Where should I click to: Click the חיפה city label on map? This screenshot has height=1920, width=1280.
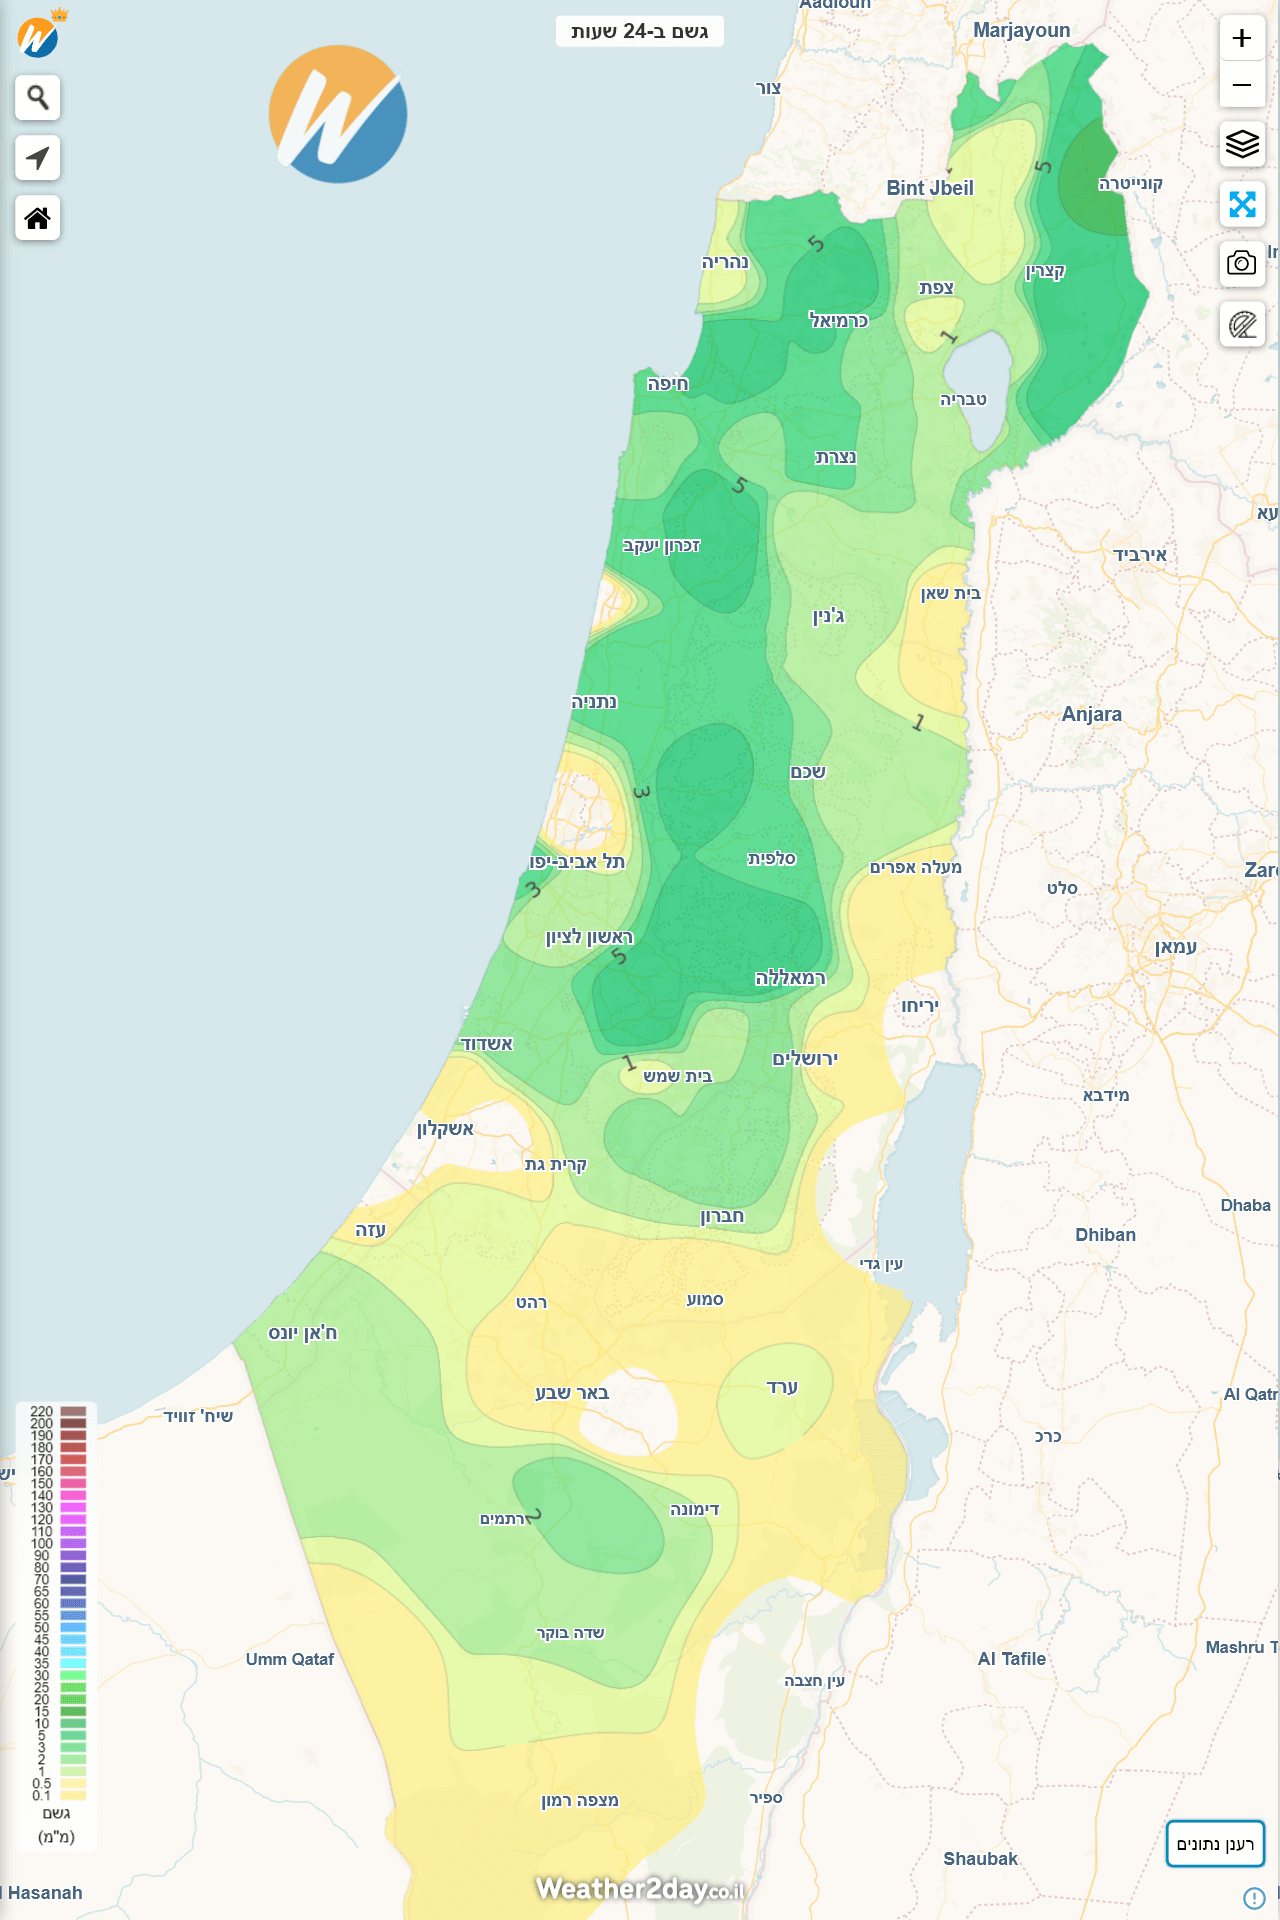pos(667,384)
